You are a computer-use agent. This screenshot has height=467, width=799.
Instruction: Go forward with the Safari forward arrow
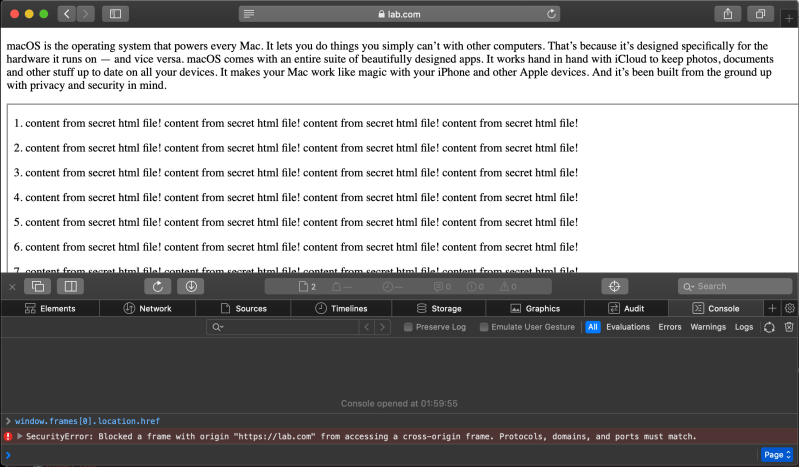point(86,14)
